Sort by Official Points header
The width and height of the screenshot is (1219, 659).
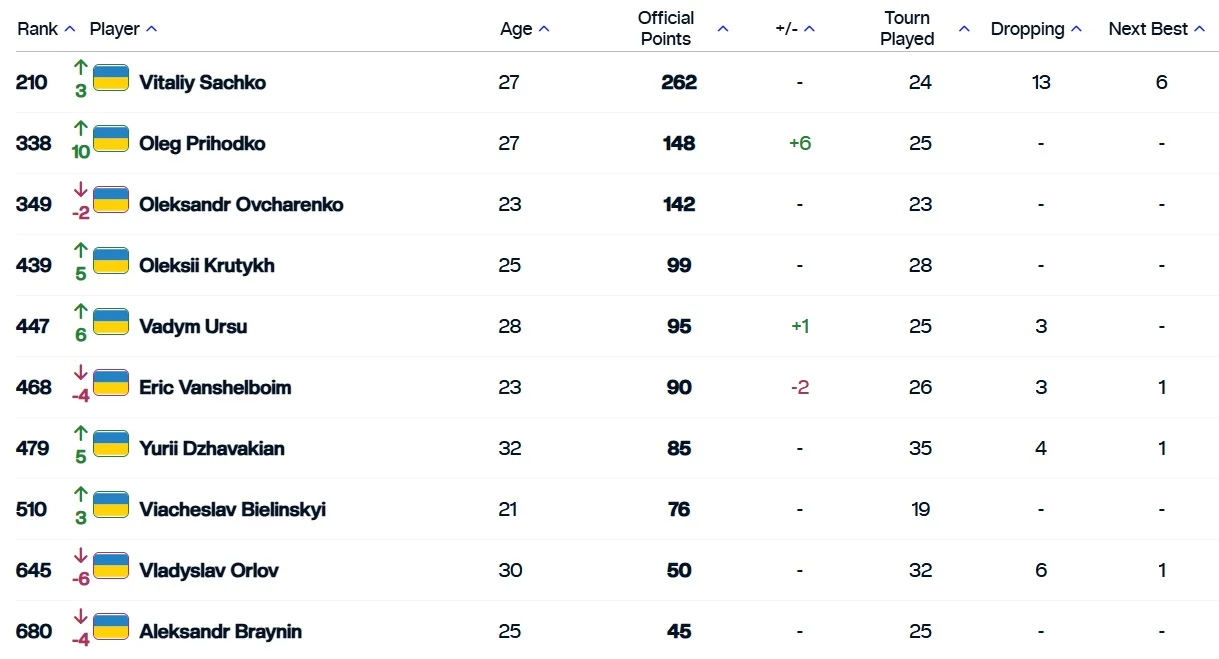click(x=723, y=29)
